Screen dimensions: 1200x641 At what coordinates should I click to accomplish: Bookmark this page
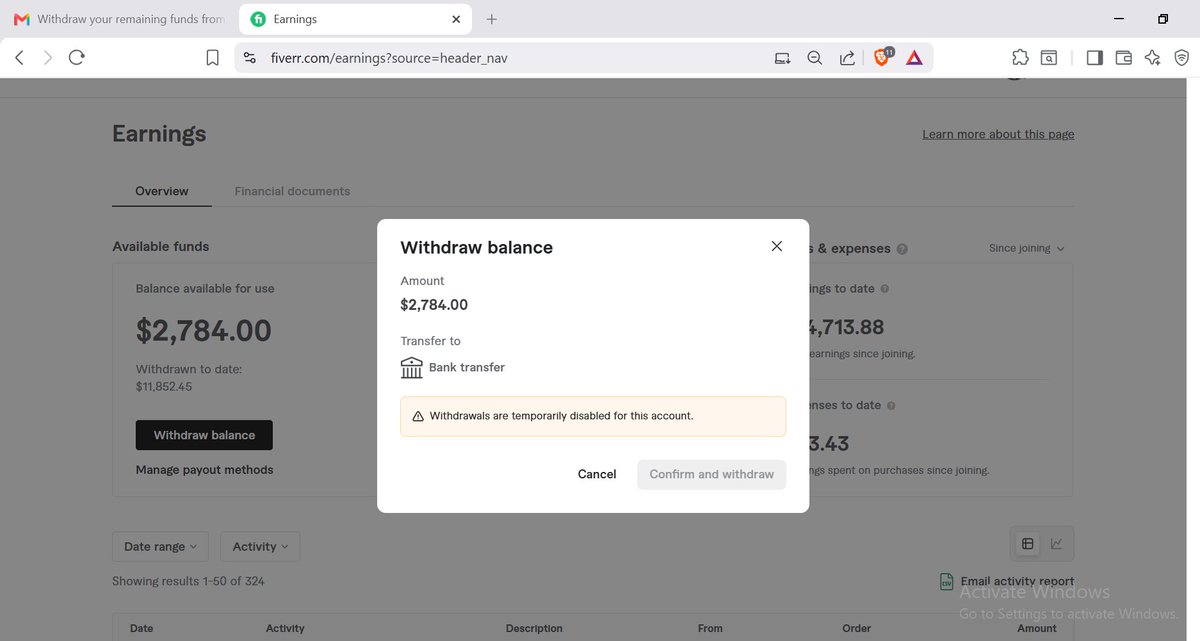pyautogui.click(x=212, y=58)
